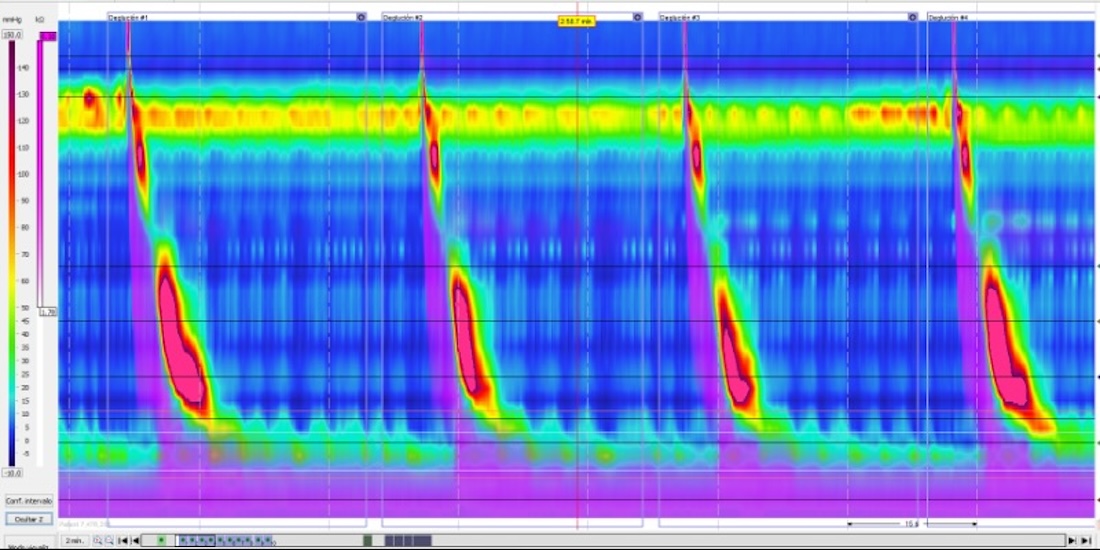Click the yellow 2:58.7 min time marker
Image resolution: width=1100 pixels, height=550 pixels.
[577, 22]
